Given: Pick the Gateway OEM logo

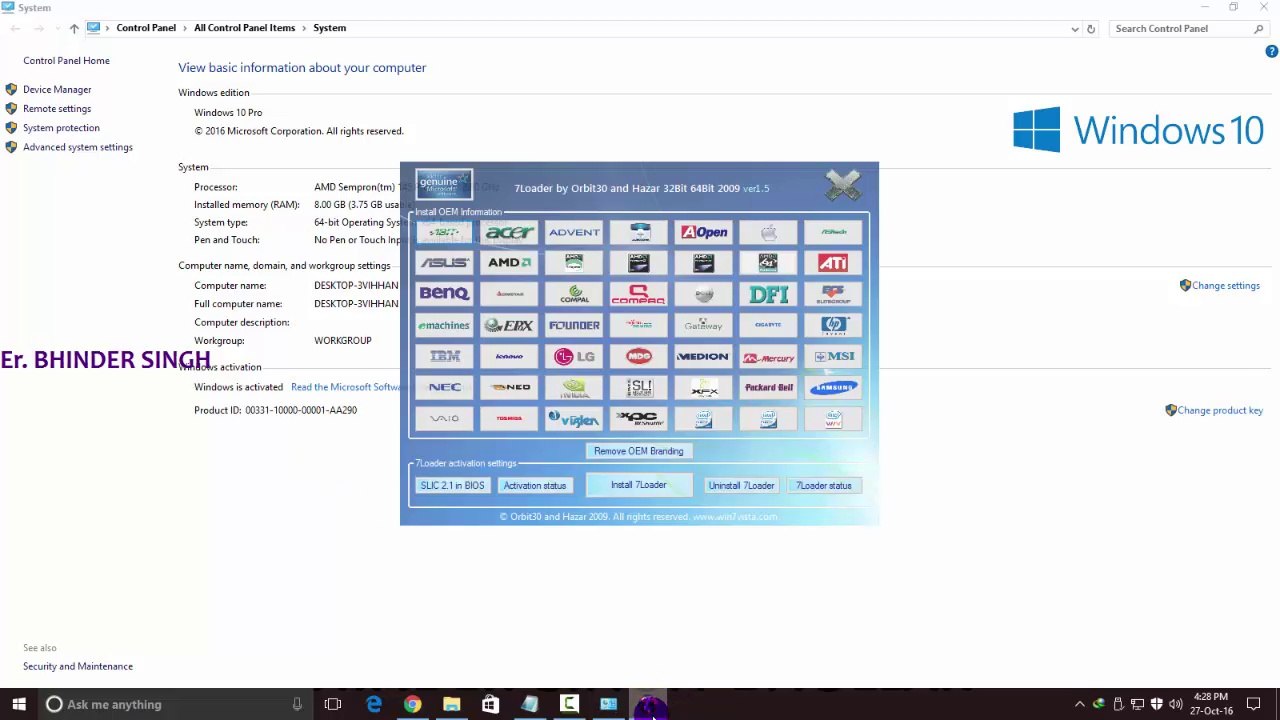Looking at the screenshot, I should coord(704,325).
